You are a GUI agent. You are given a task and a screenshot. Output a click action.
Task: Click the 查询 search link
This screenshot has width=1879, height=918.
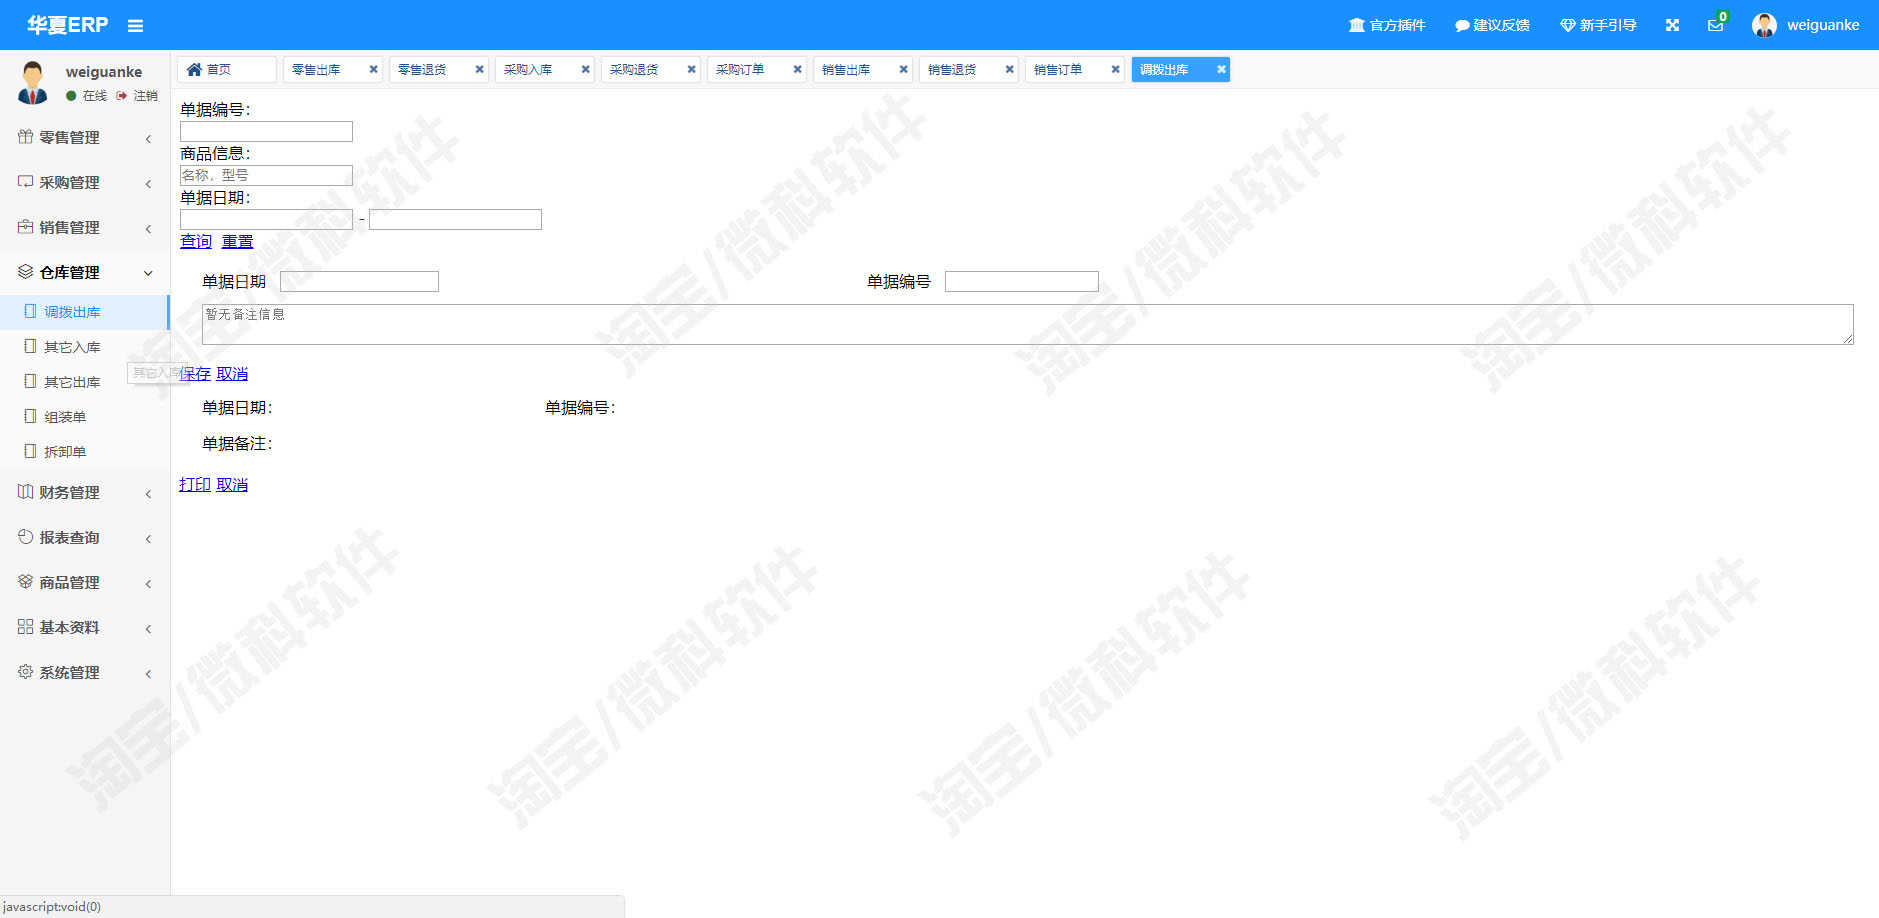click(196, 242)
